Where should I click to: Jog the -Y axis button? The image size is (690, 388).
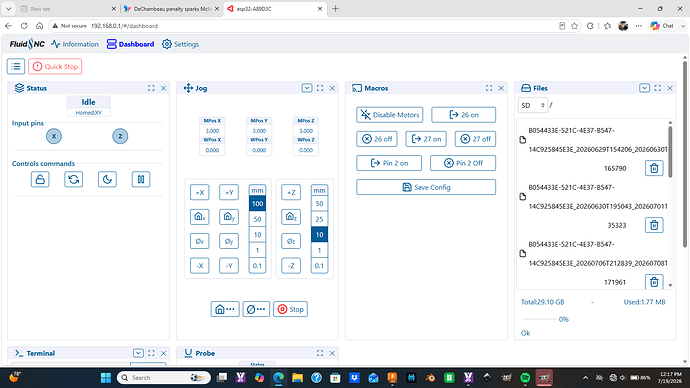229,266
